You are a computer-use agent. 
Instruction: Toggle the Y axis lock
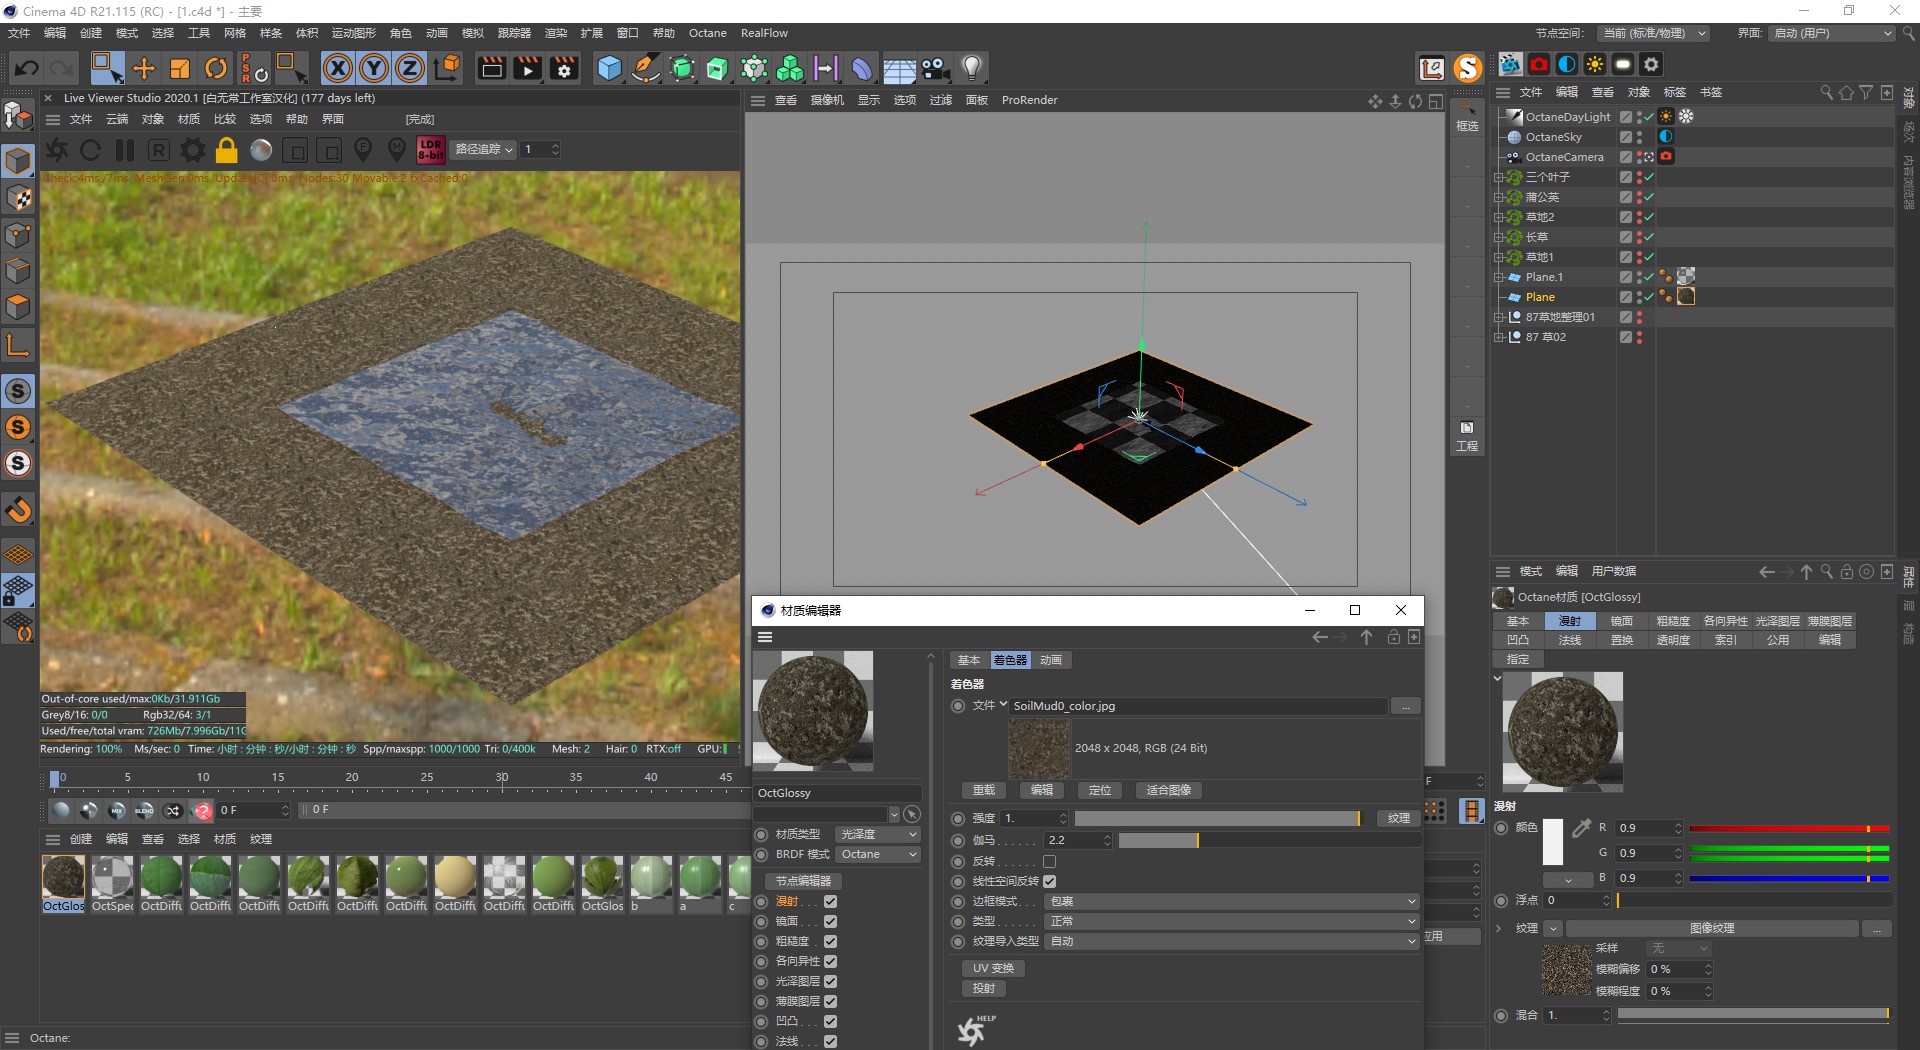point(374,68)
